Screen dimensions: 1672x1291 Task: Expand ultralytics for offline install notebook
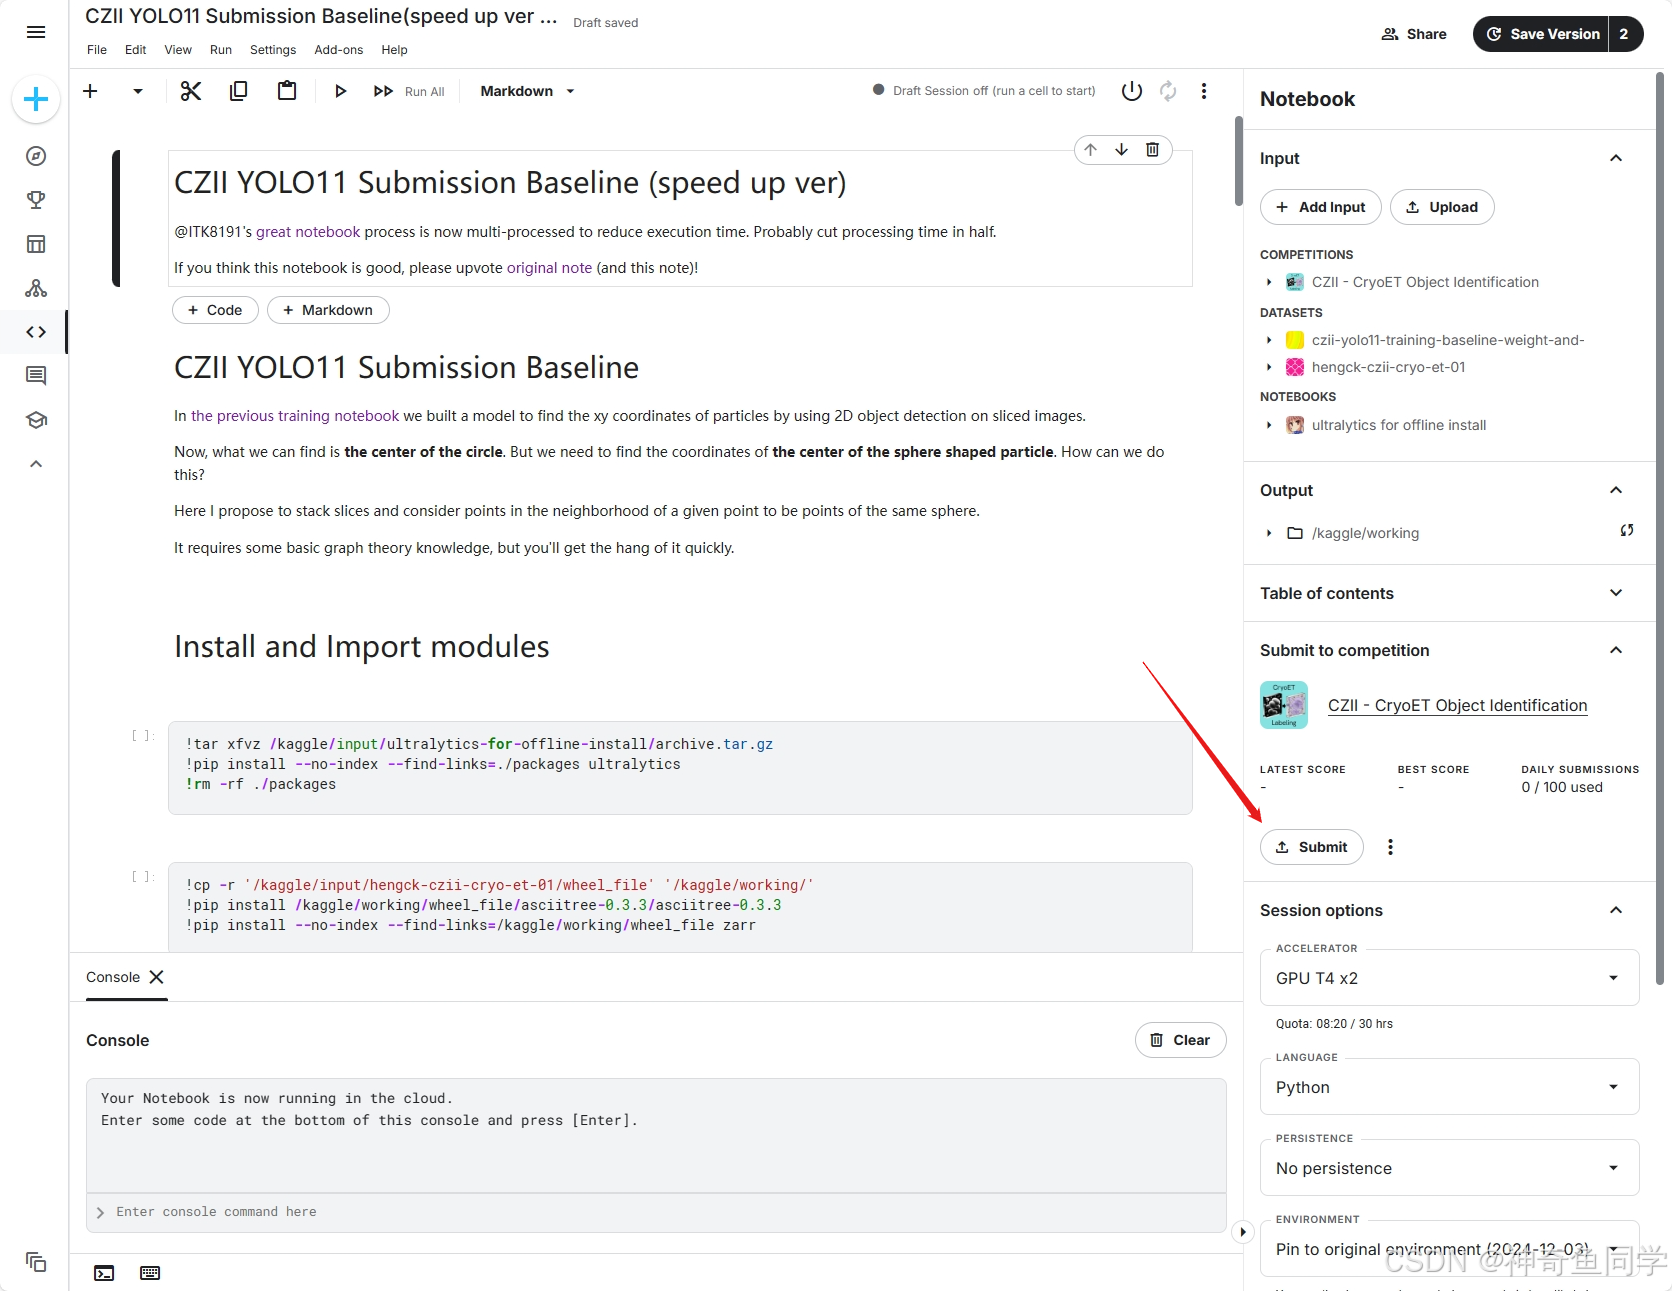pos(1269,425)
